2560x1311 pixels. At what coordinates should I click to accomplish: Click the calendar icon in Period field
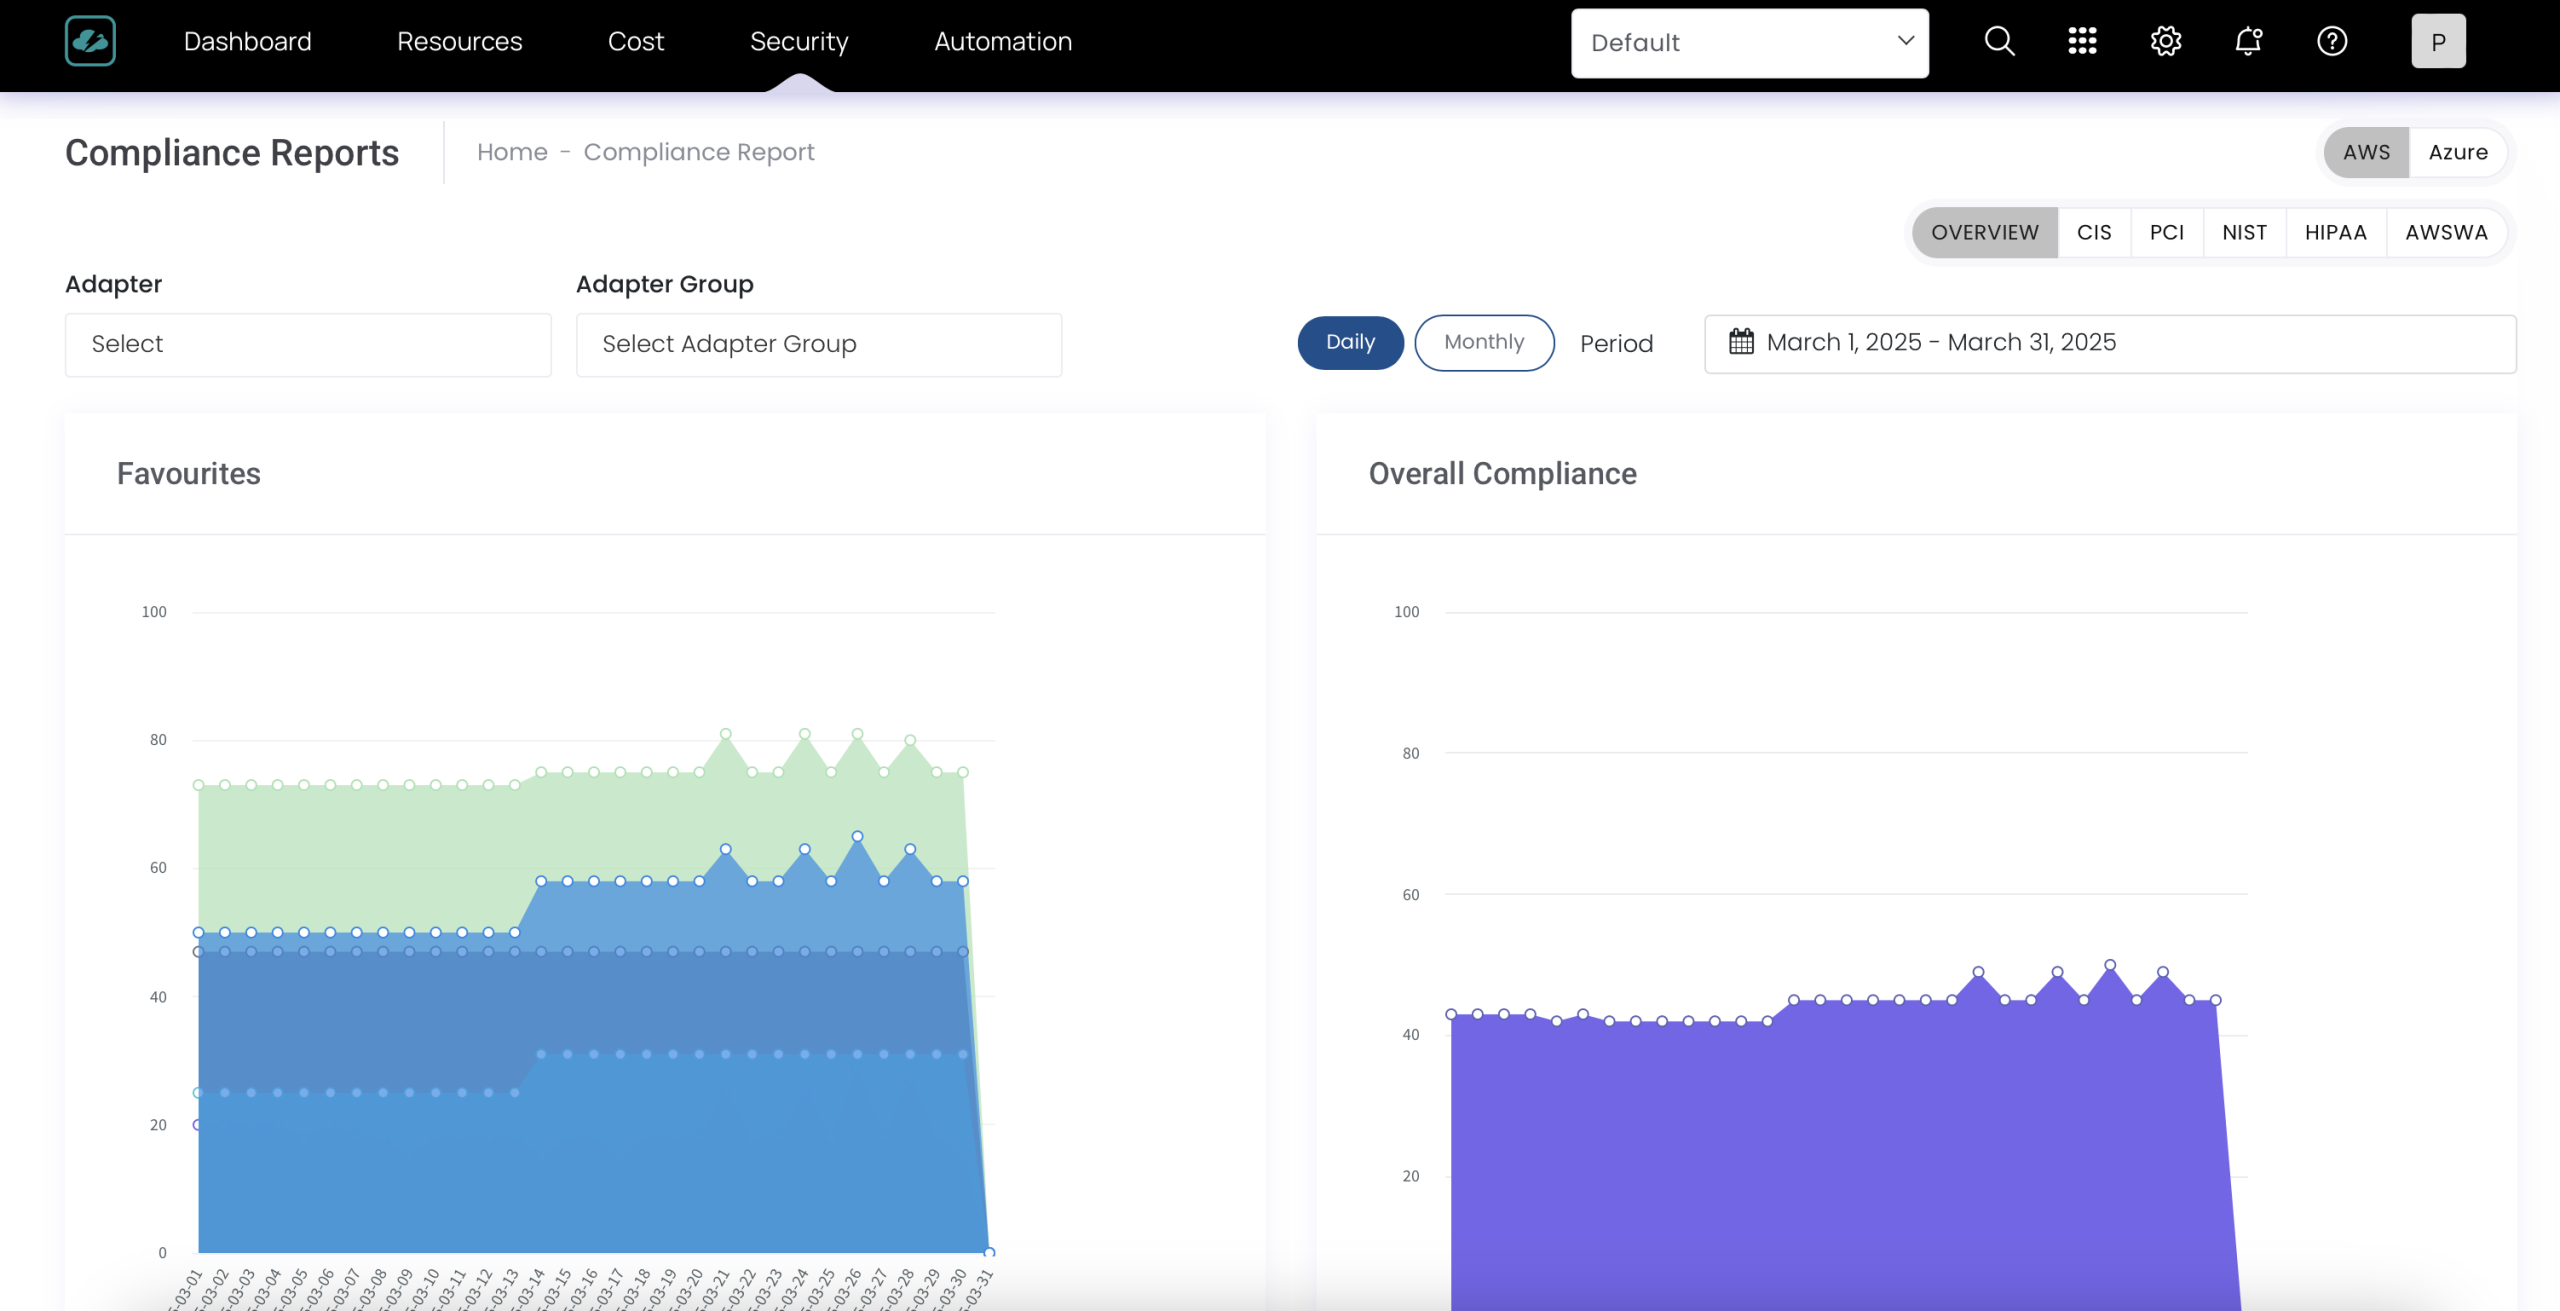(x=1741, y=342)
